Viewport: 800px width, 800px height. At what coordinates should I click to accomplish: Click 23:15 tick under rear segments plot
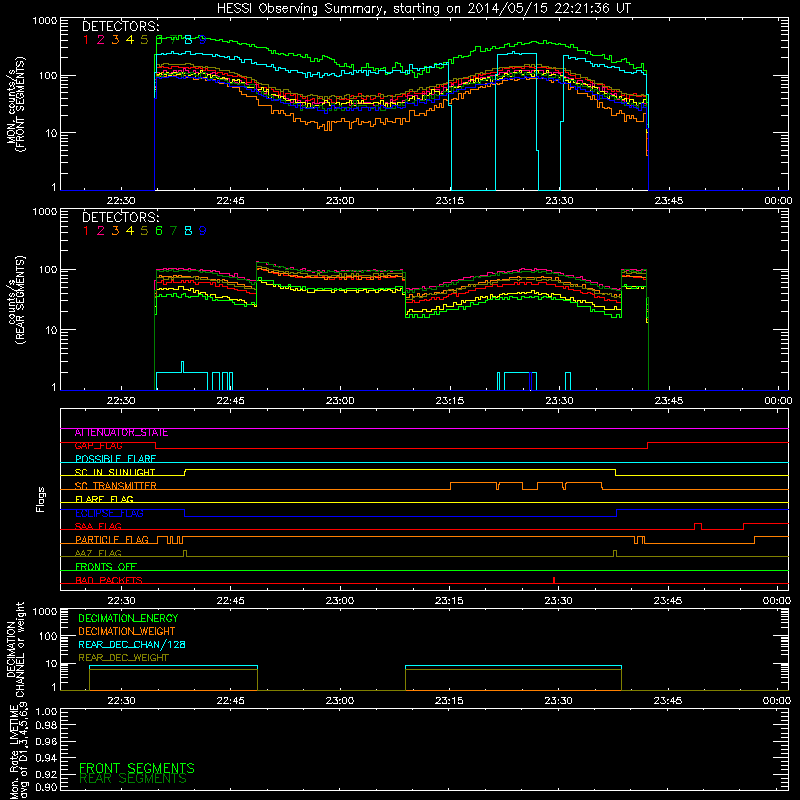click(x=450, y=401)
